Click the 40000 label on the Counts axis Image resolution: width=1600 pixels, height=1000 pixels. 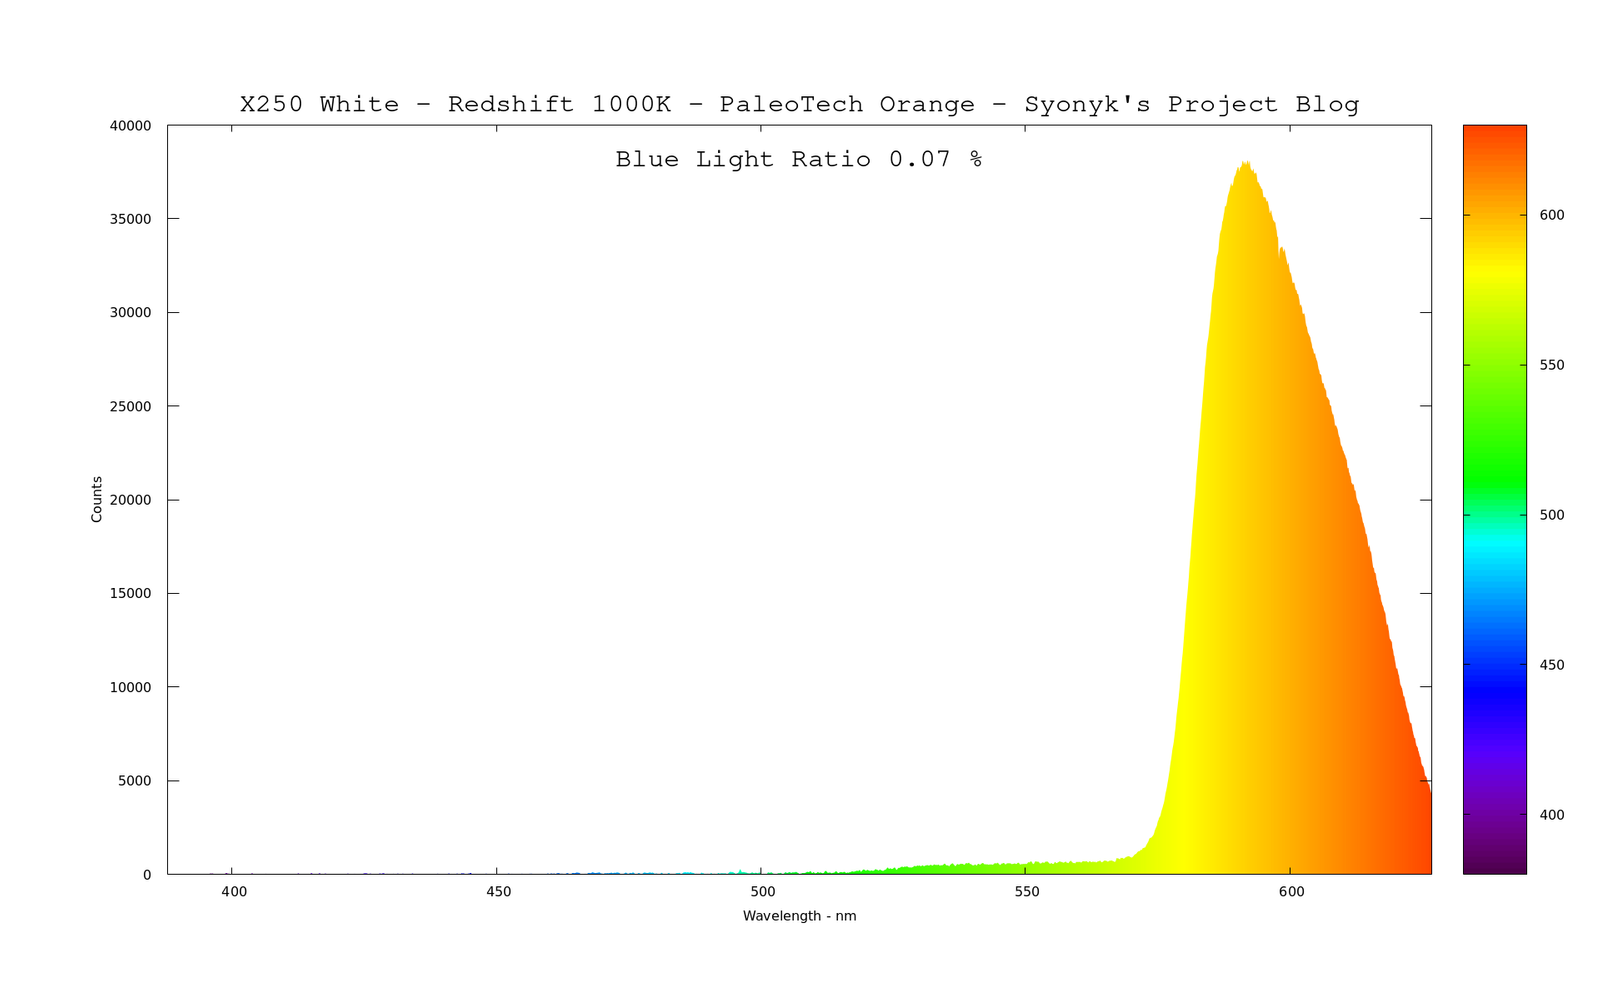(x=130, y=126)
